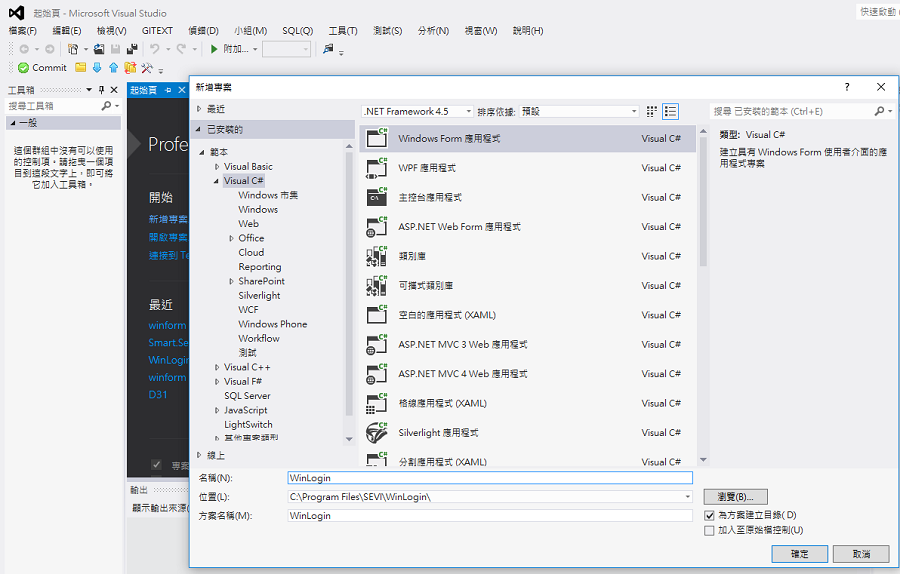Click the toolbox search magnifier icon
This screenshot has width=900, height=574.
coord(106,106)
